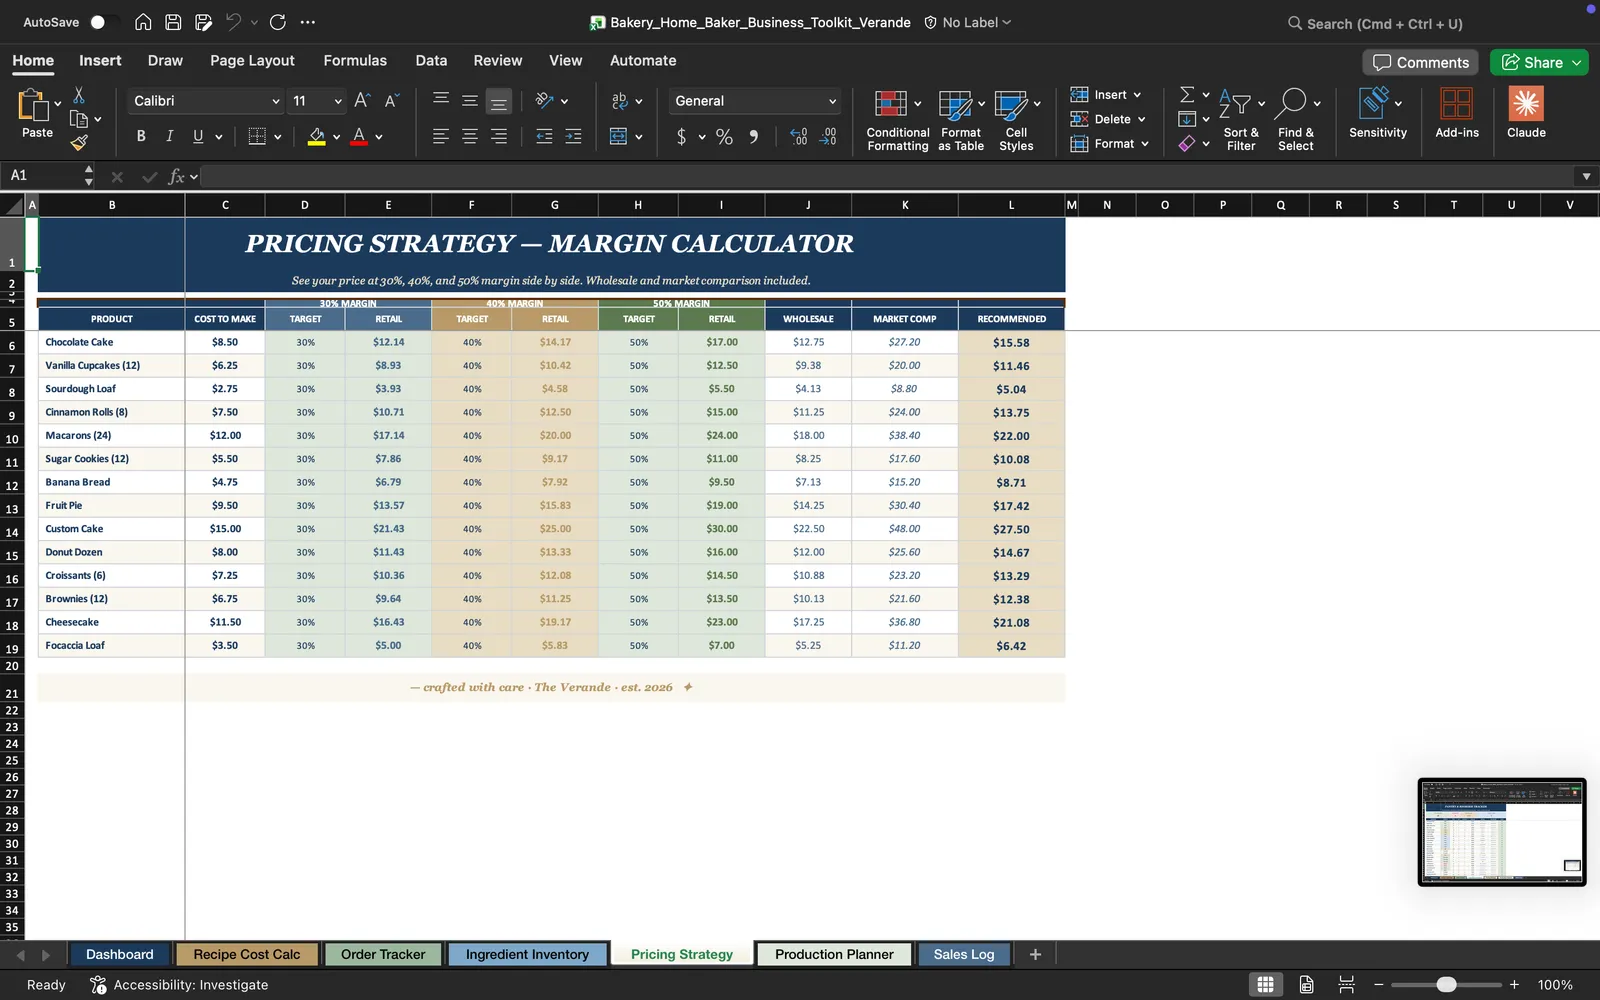Expand the font name dropdown
Image resolution: width=1600 pixels, height=1000 pixels.
[x=276, y=101]
